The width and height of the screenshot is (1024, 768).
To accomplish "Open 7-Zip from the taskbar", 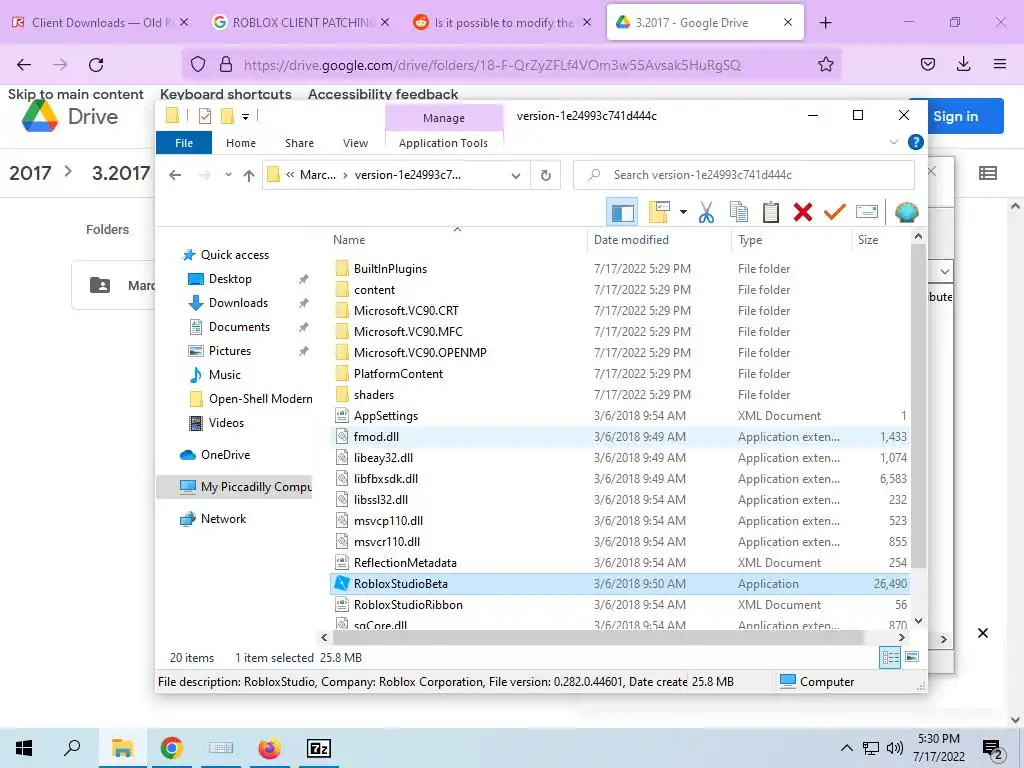I will tap(319, 748).
